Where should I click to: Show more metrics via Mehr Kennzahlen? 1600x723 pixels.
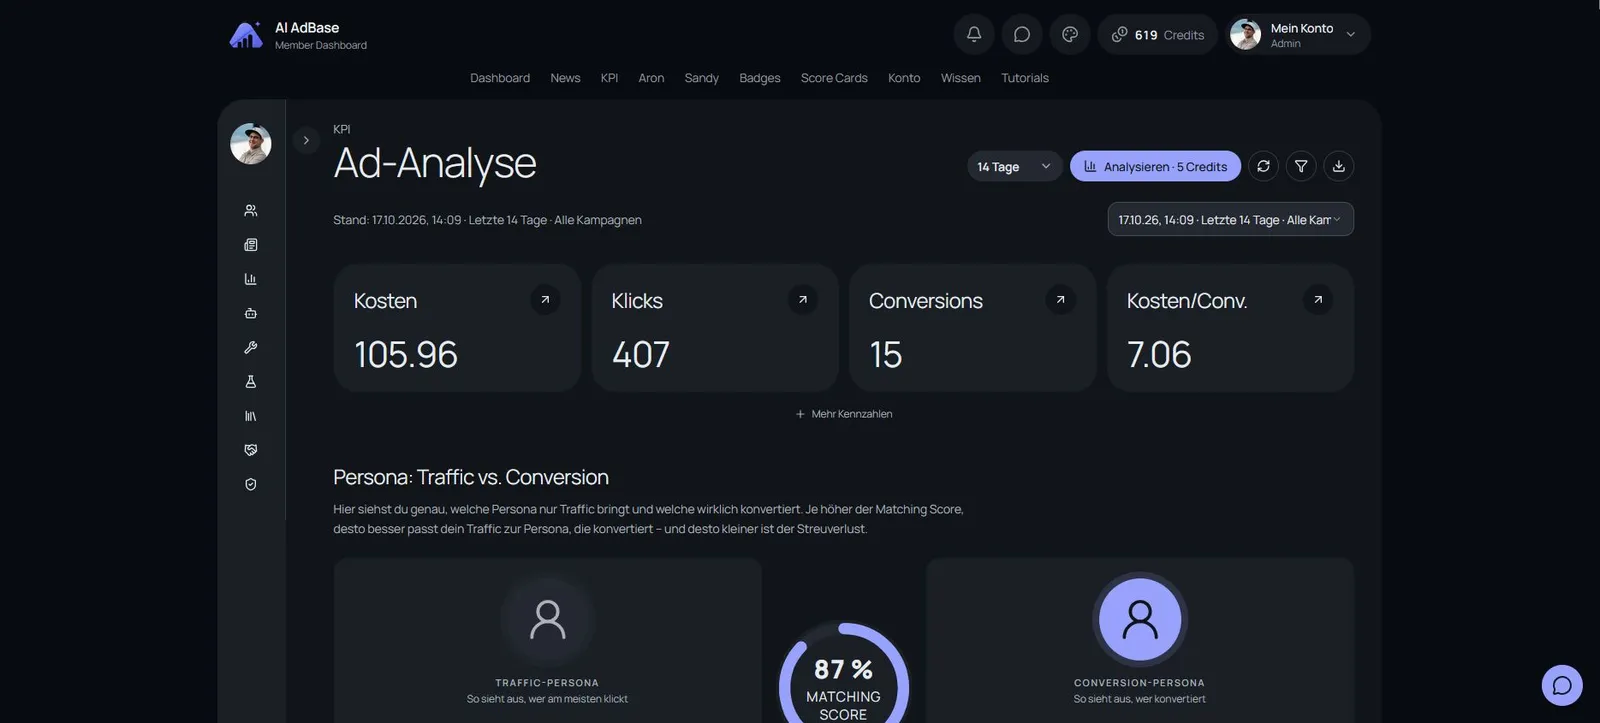(x=844, y=414)
